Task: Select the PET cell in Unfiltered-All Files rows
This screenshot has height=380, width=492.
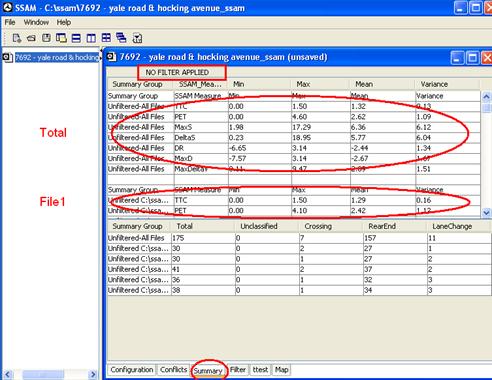Action: click(x=201, y=117)
